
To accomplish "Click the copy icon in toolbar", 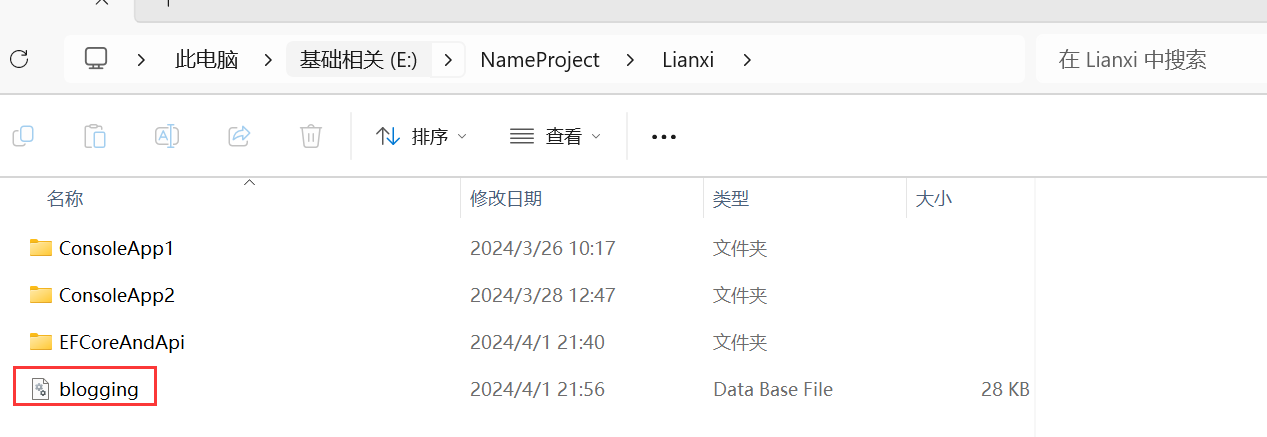I will pyautogui.click(x=23, y=136).
